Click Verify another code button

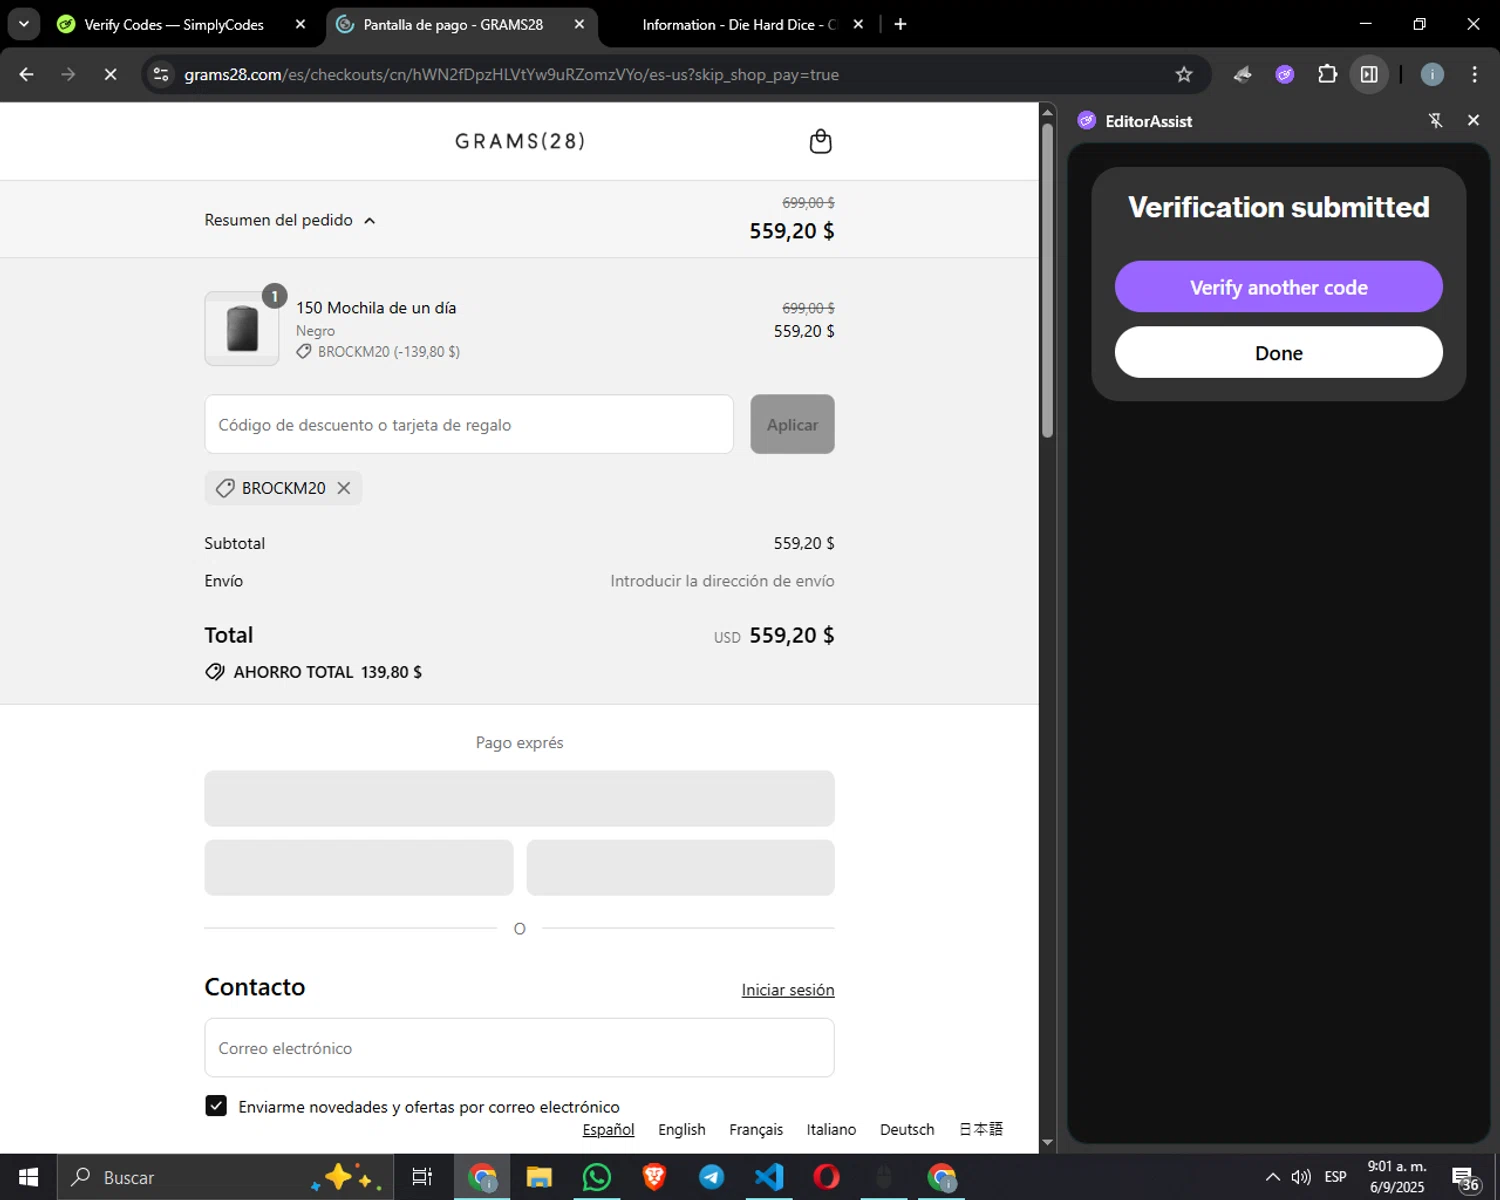[1278, 287]
